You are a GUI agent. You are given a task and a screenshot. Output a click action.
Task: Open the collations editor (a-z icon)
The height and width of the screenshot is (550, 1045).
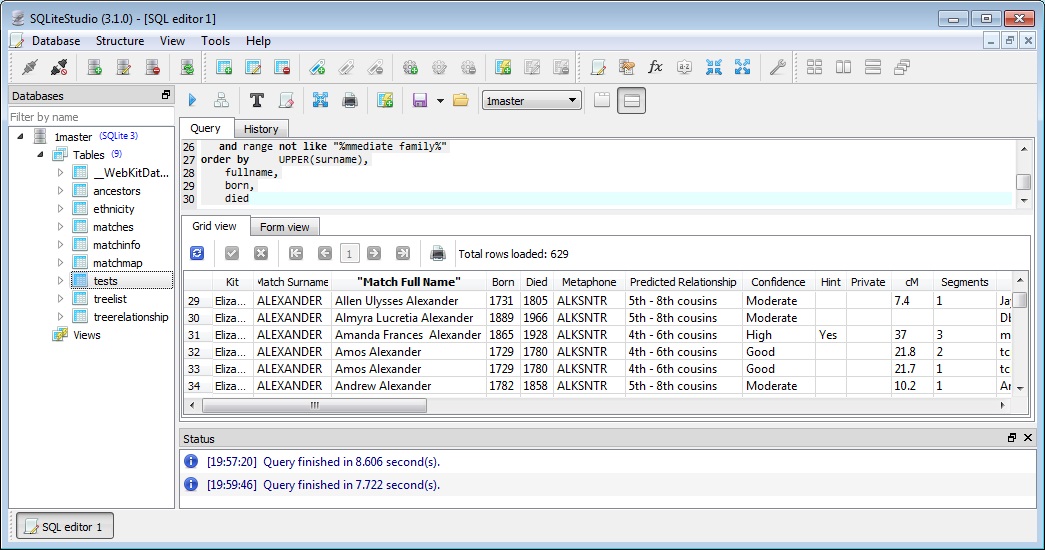click(x=684, y=67)
